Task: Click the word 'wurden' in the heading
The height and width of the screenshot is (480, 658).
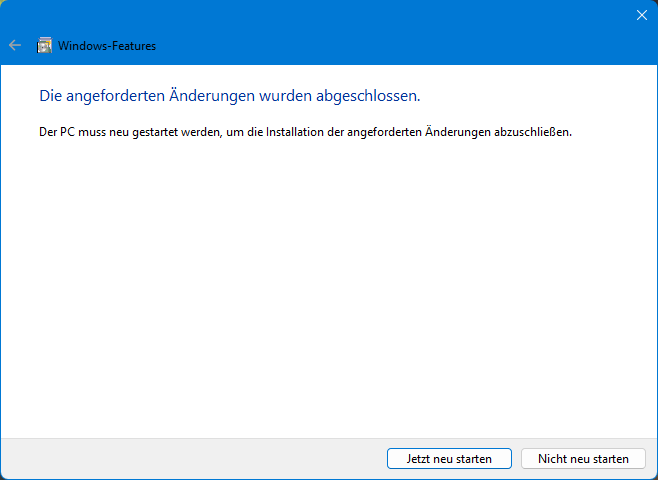Action: 286,97
